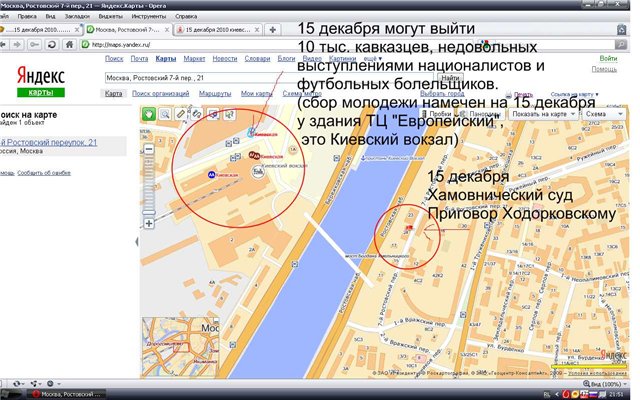
Task: Select the ruler distance measuring tool
Action: pos(181,113)
